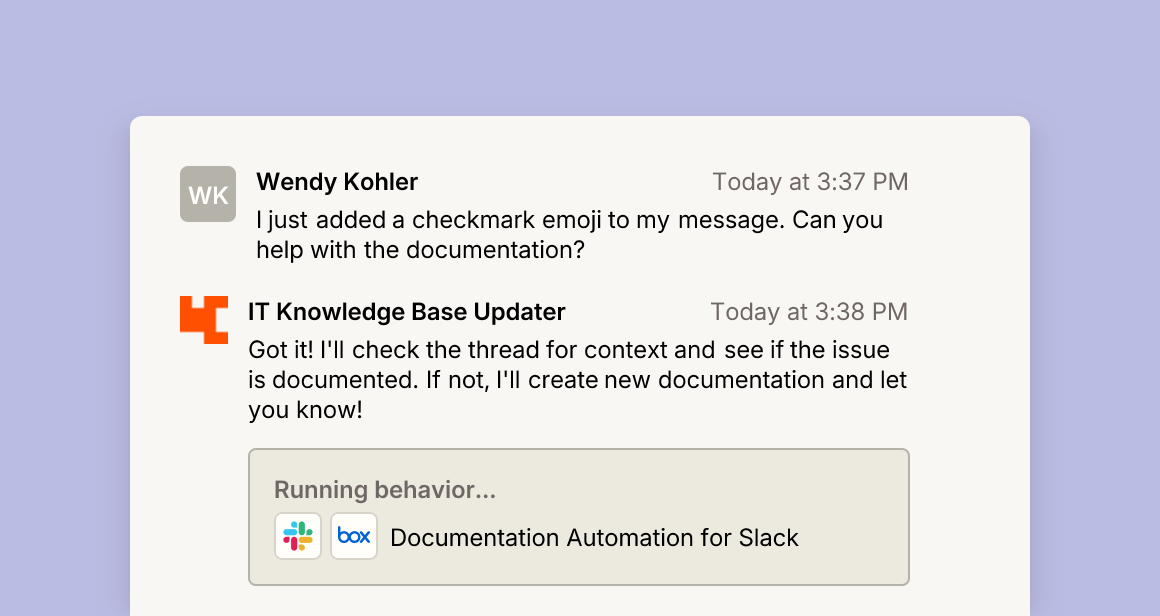Viewport: 1160px width, 616px height.
Task: Click the Box icon in running behavior card
Action: 354,536
